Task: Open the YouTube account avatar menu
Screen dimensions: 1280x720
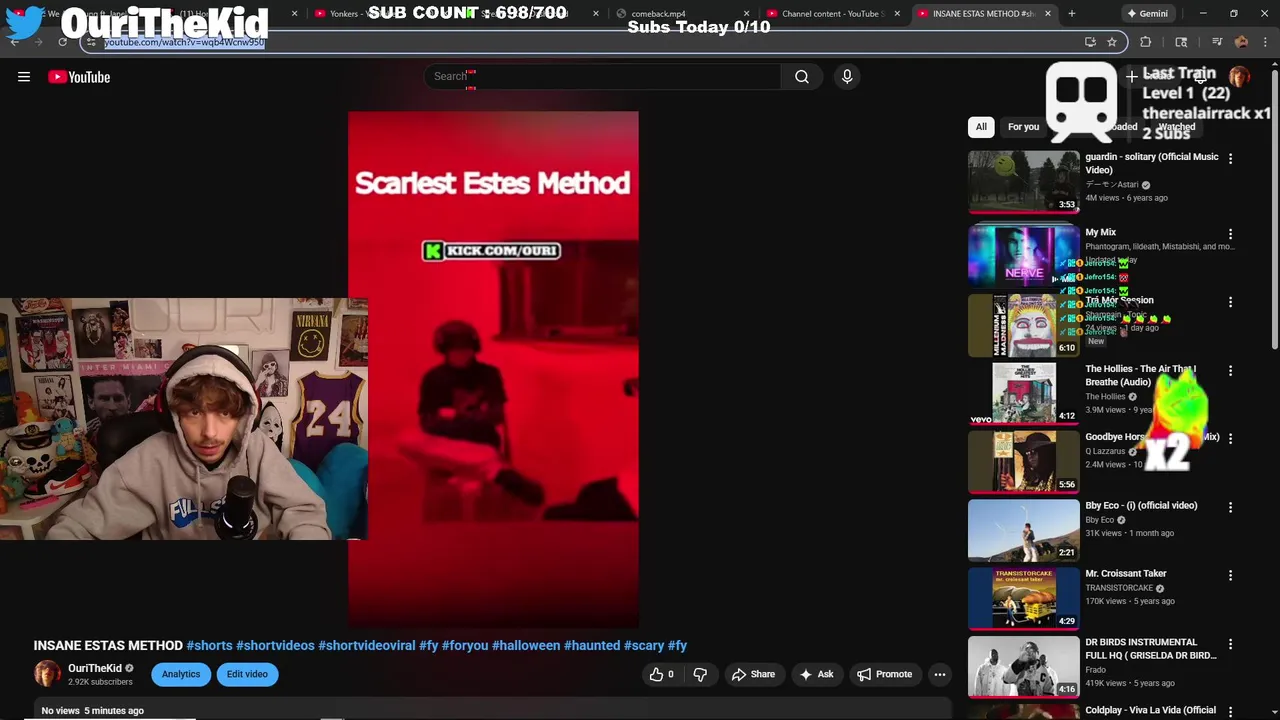Action: (1239, 77)
